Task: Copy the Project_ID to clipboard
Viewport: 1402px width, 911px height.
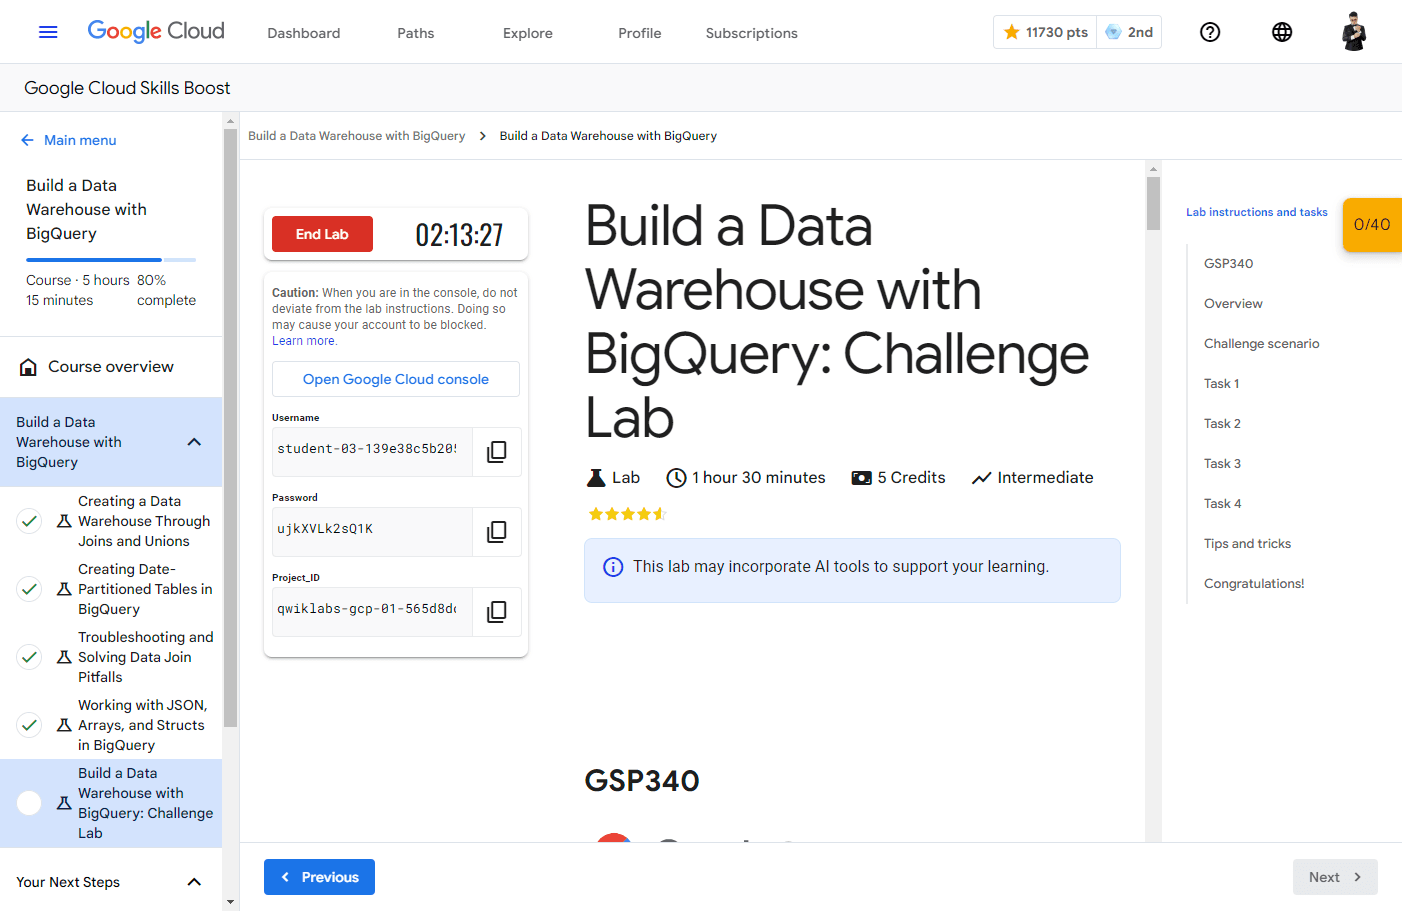Action: pos(496,612)
